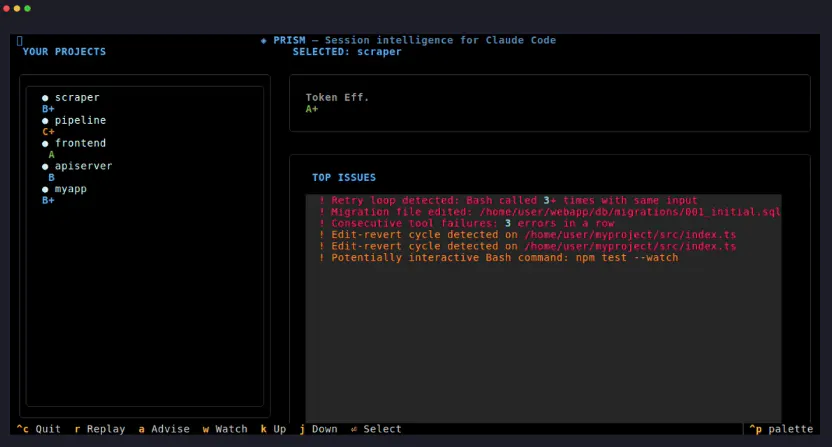Click the bullet icon beside myapp
The width and height of the screenshot is (832, 447).
[45, 190]
